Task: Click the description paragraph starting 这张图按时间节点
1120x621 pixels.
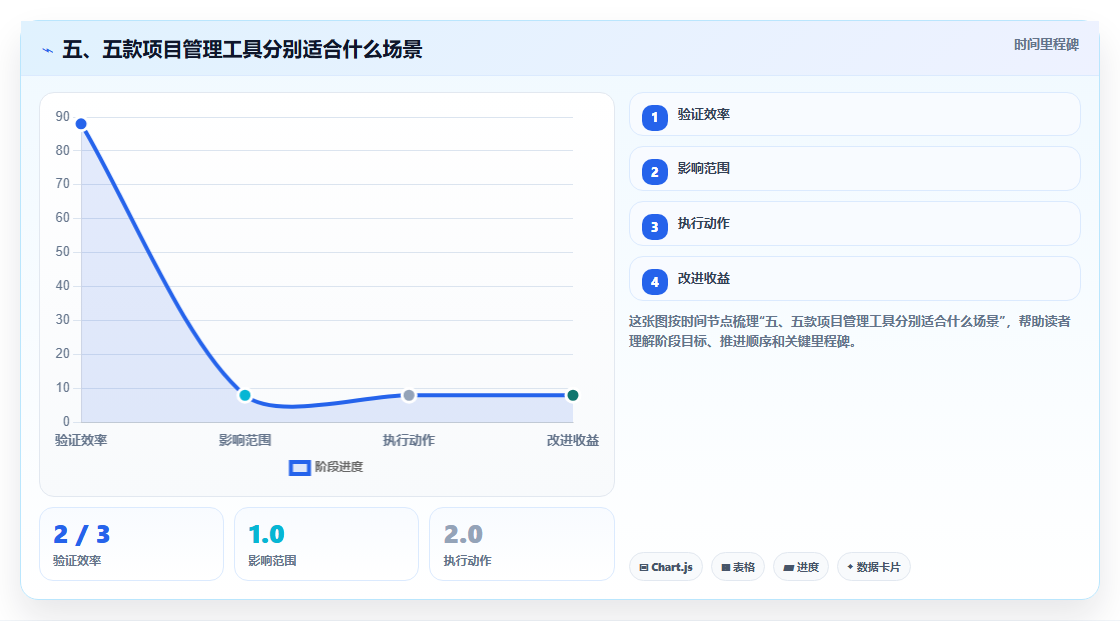Action: pos(850,332)
